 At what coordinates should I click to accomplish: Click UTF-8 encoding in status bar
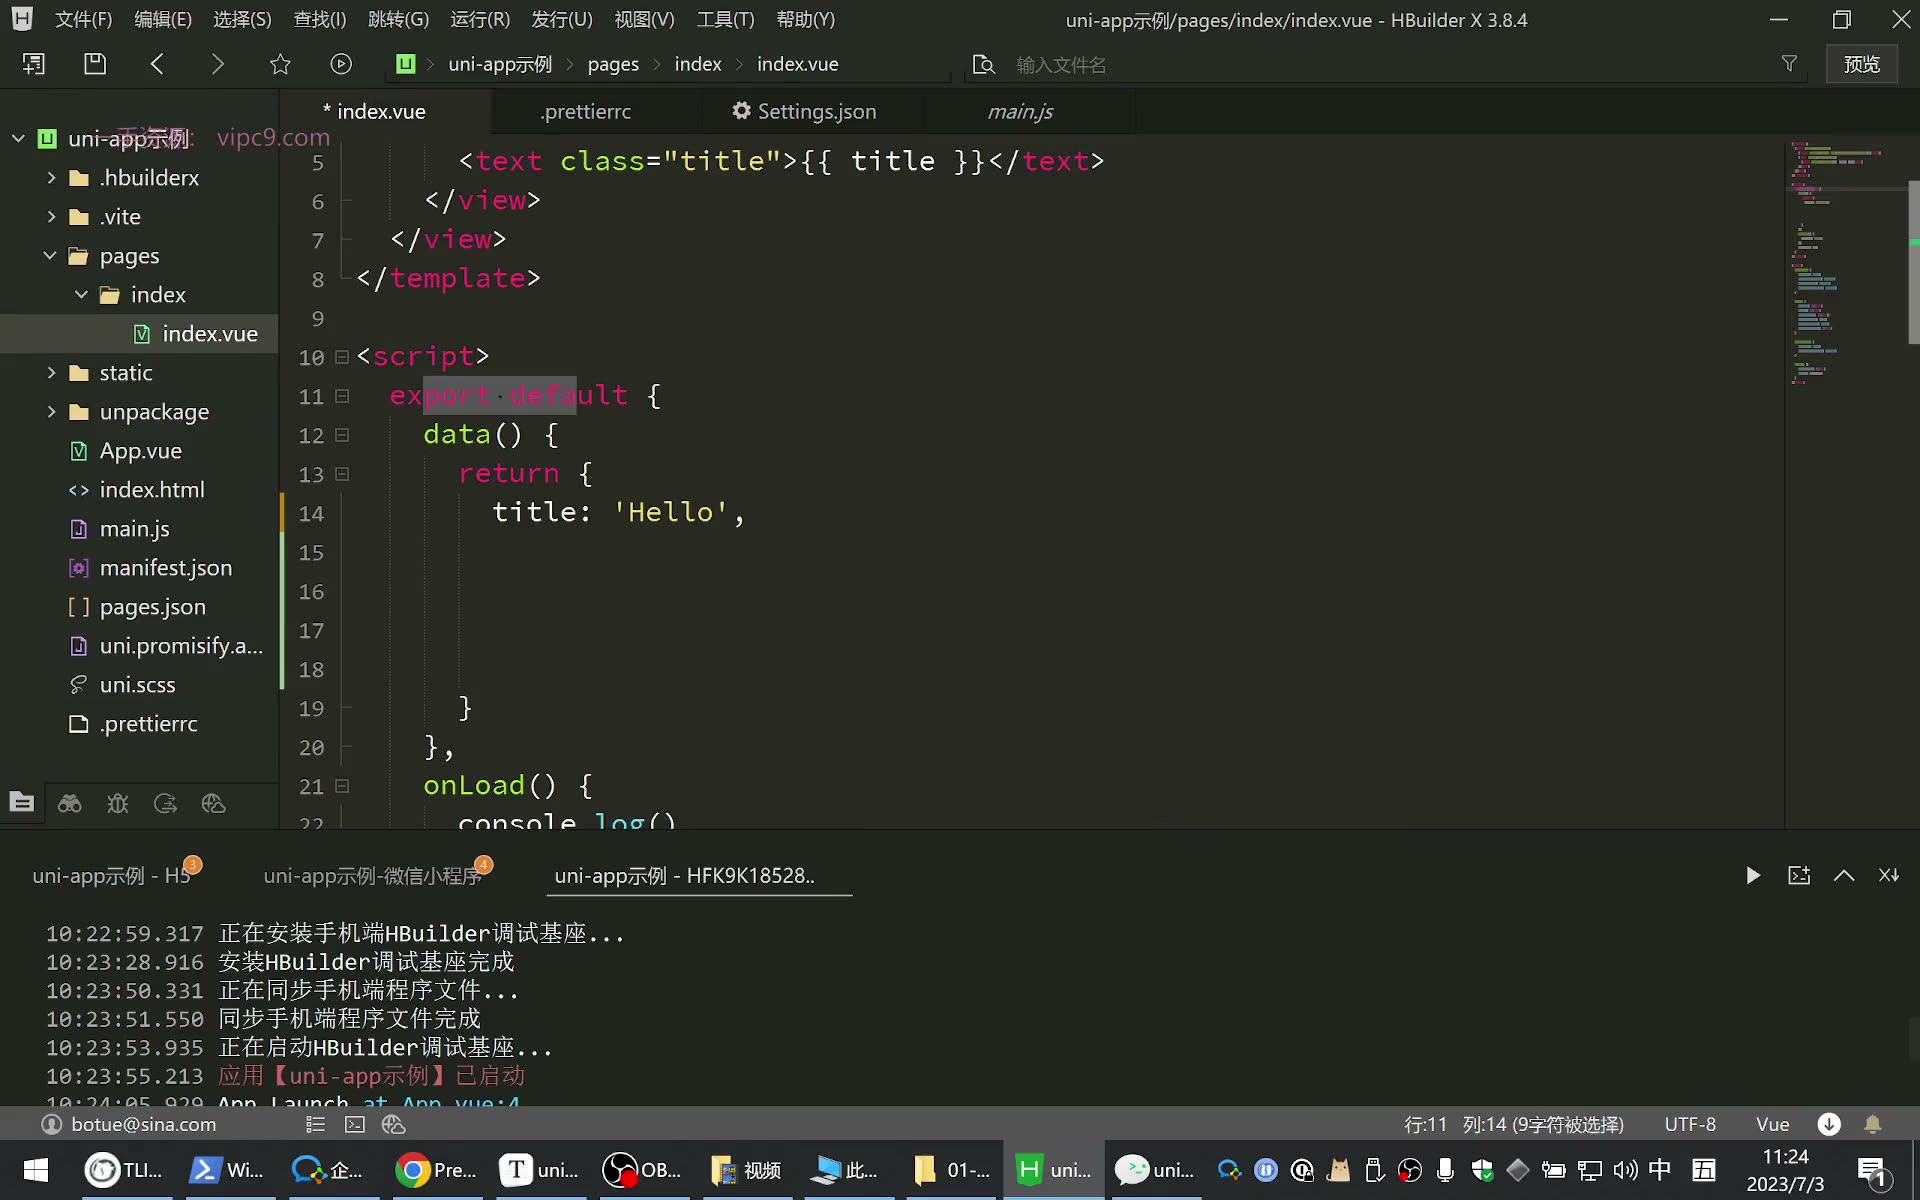pos(1690,1124)
